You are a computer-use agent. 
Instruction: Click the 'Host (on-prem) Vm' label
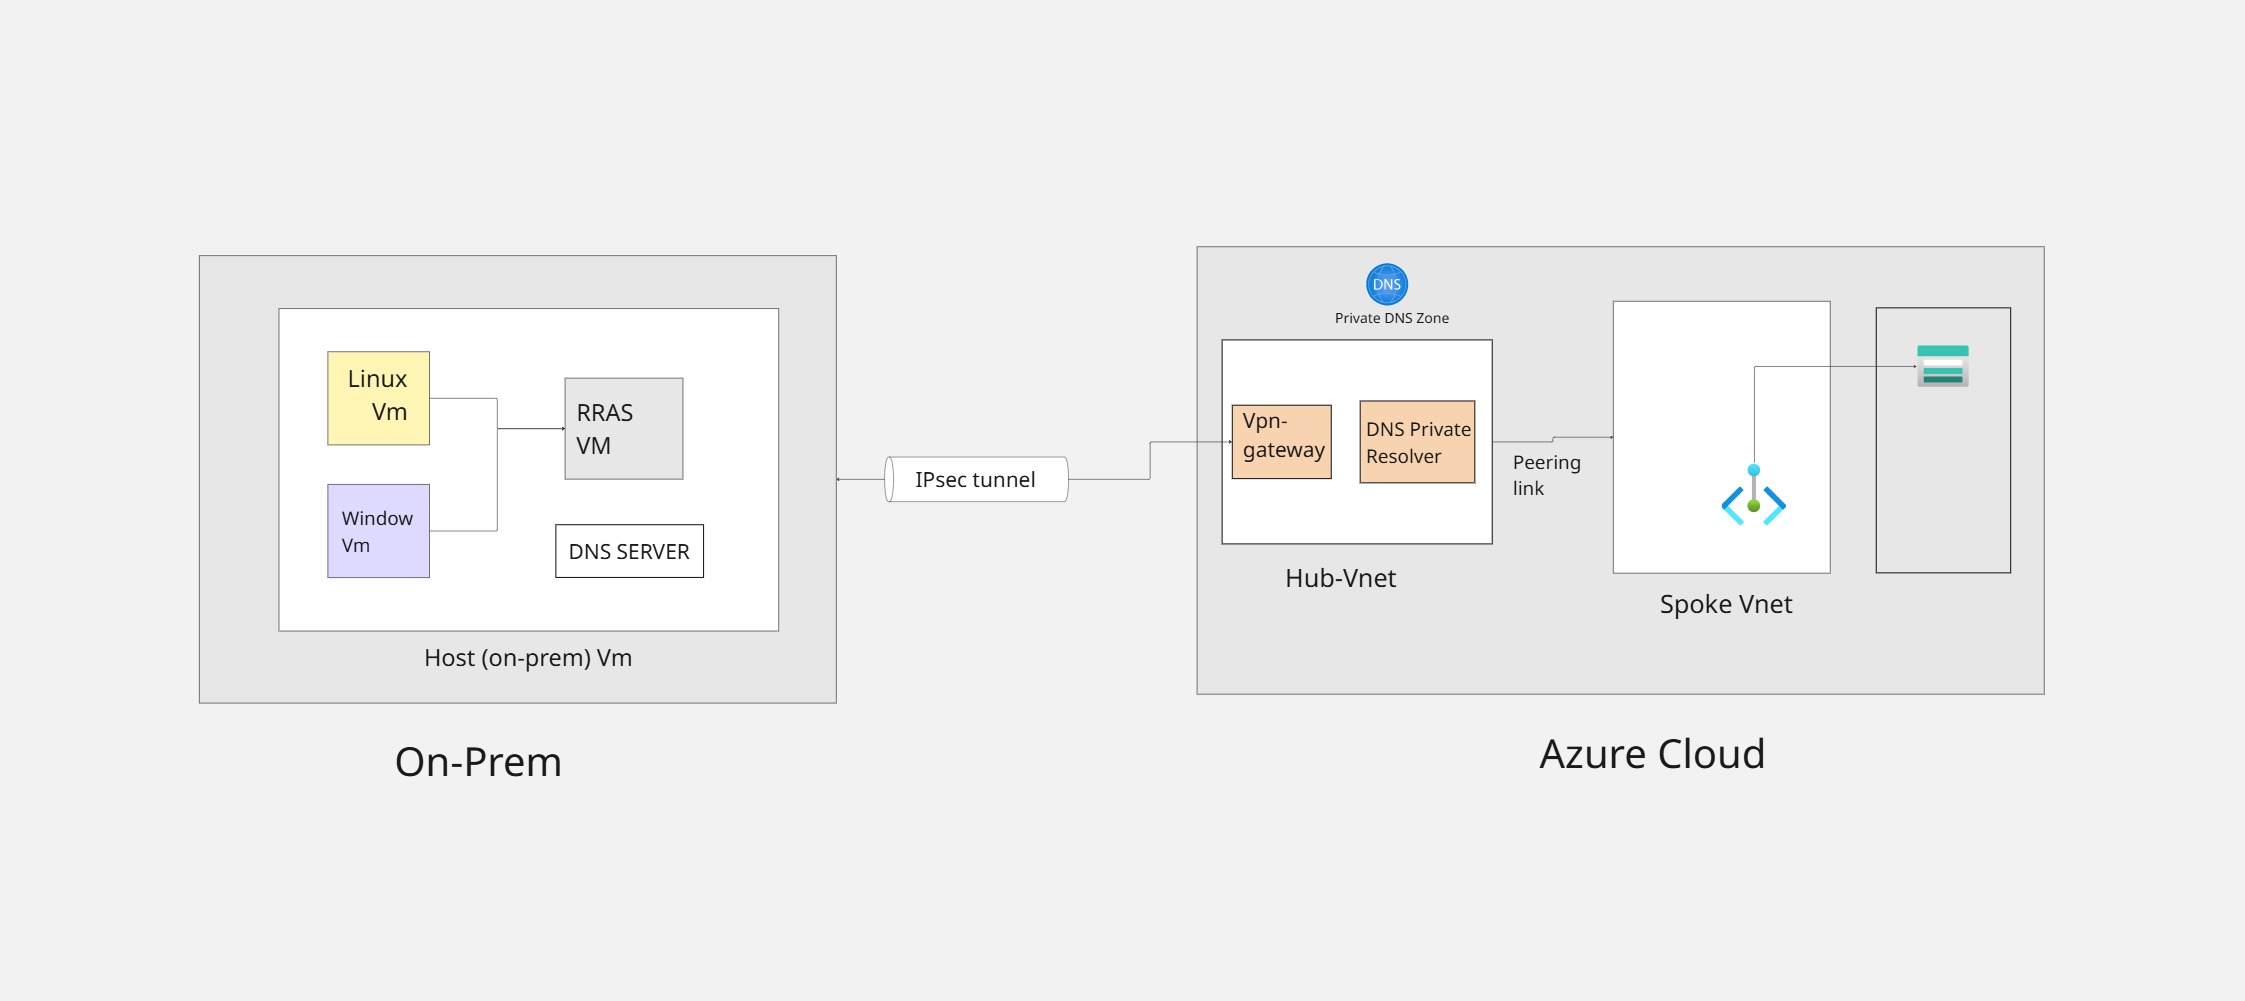(528, 658)
